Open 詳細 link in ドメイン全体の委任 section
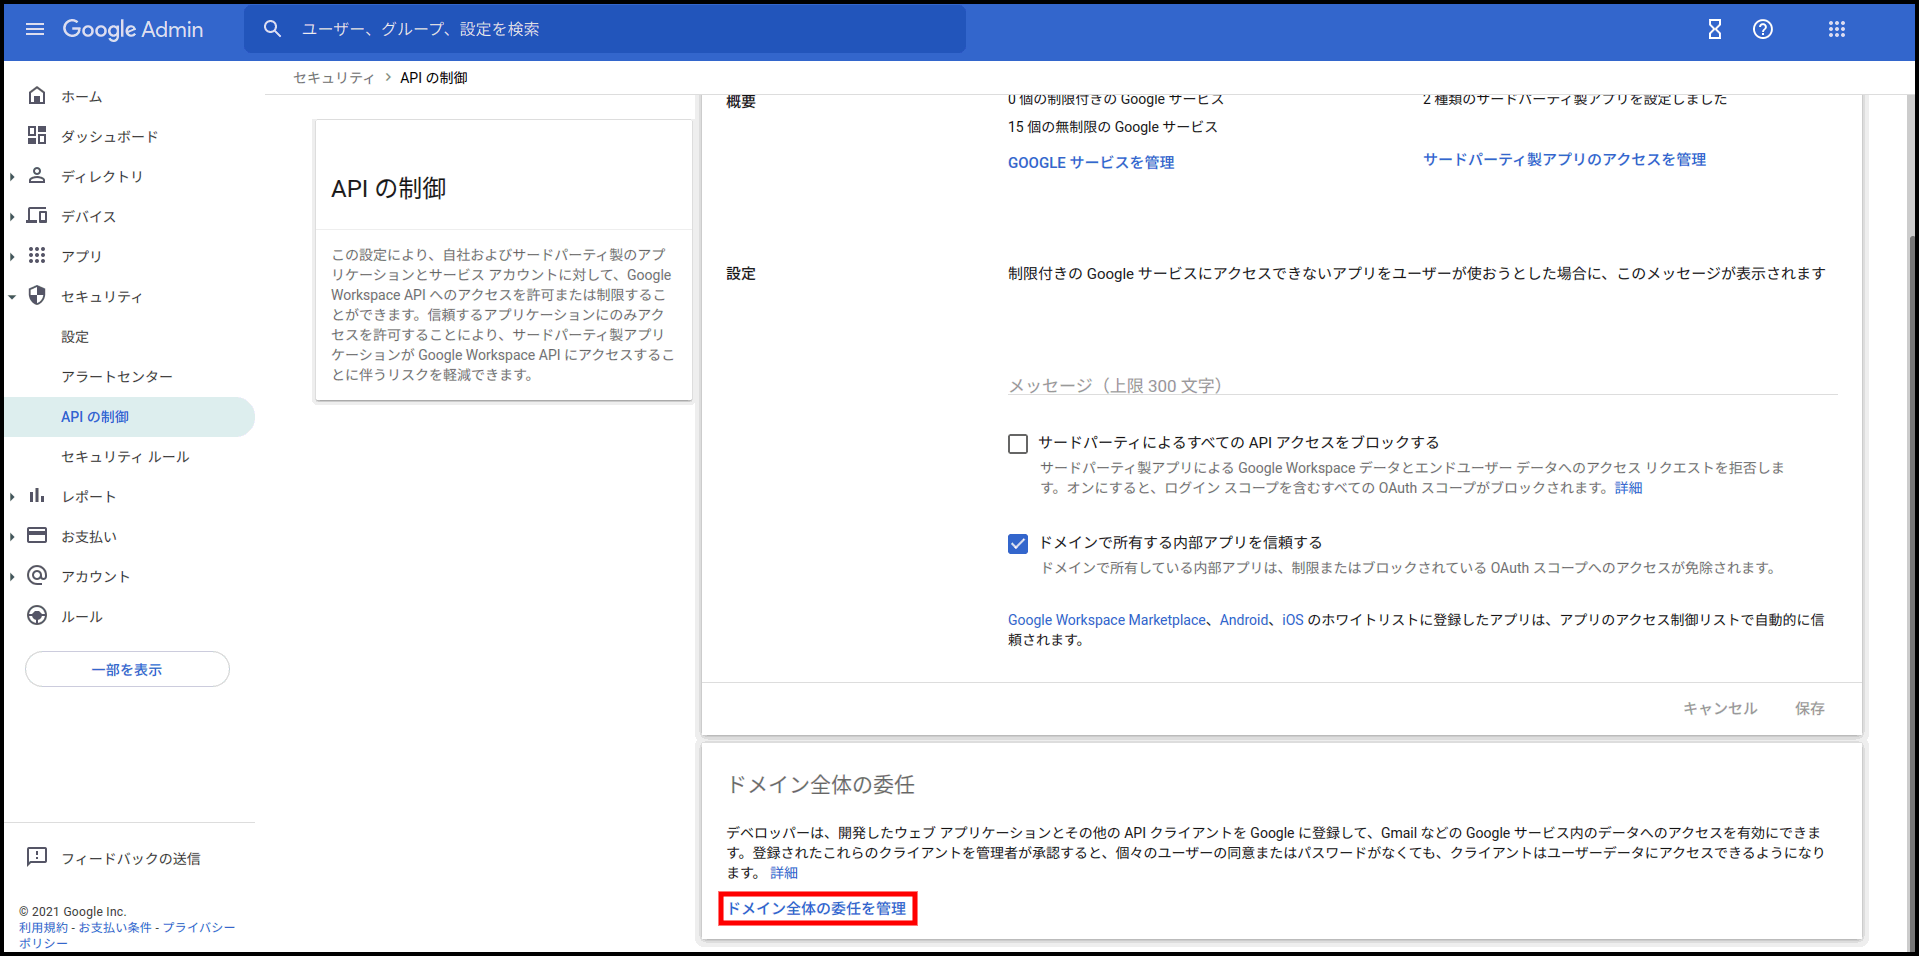This screenshot has height=956, width=1919. click(784, 873)
